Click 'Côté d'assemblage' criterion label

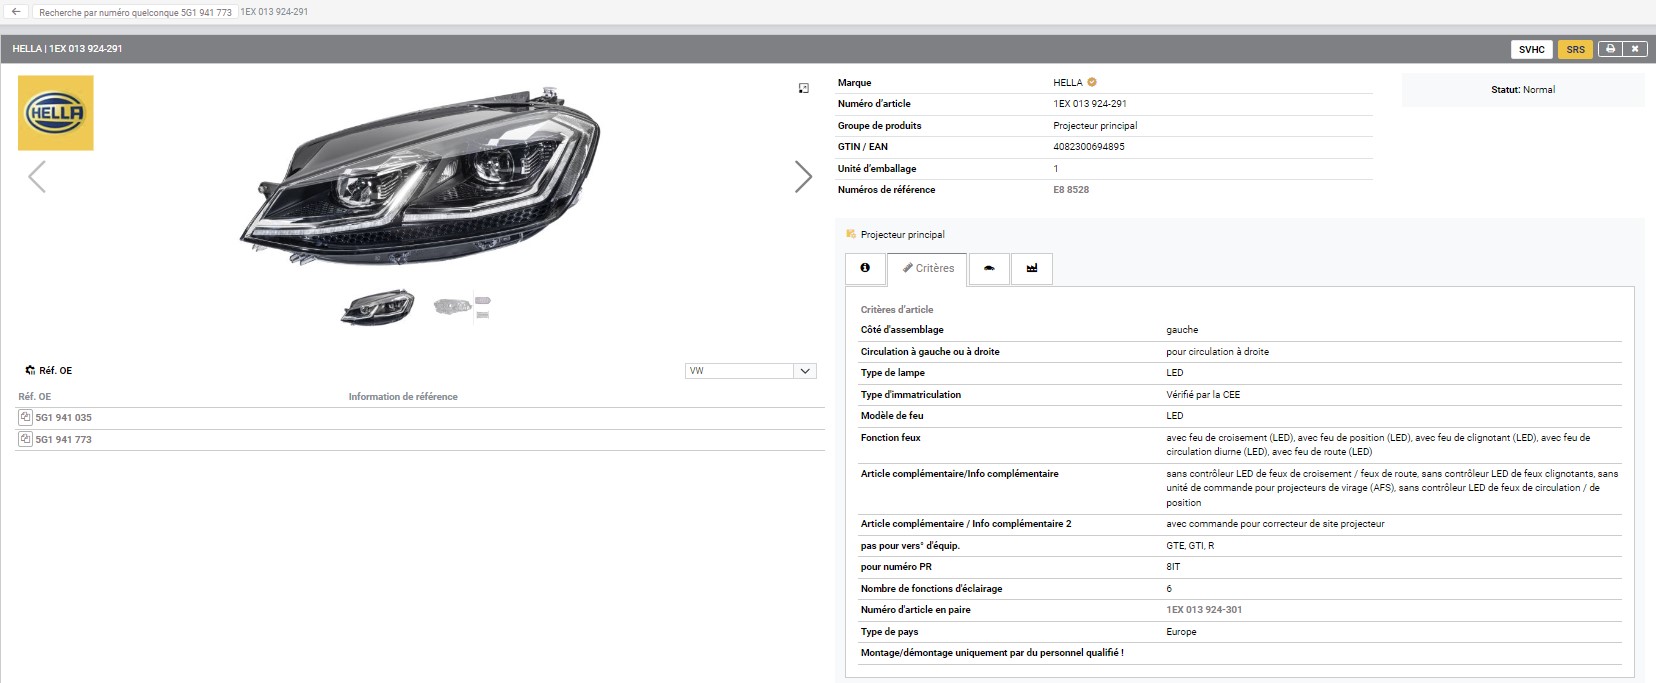902,330
